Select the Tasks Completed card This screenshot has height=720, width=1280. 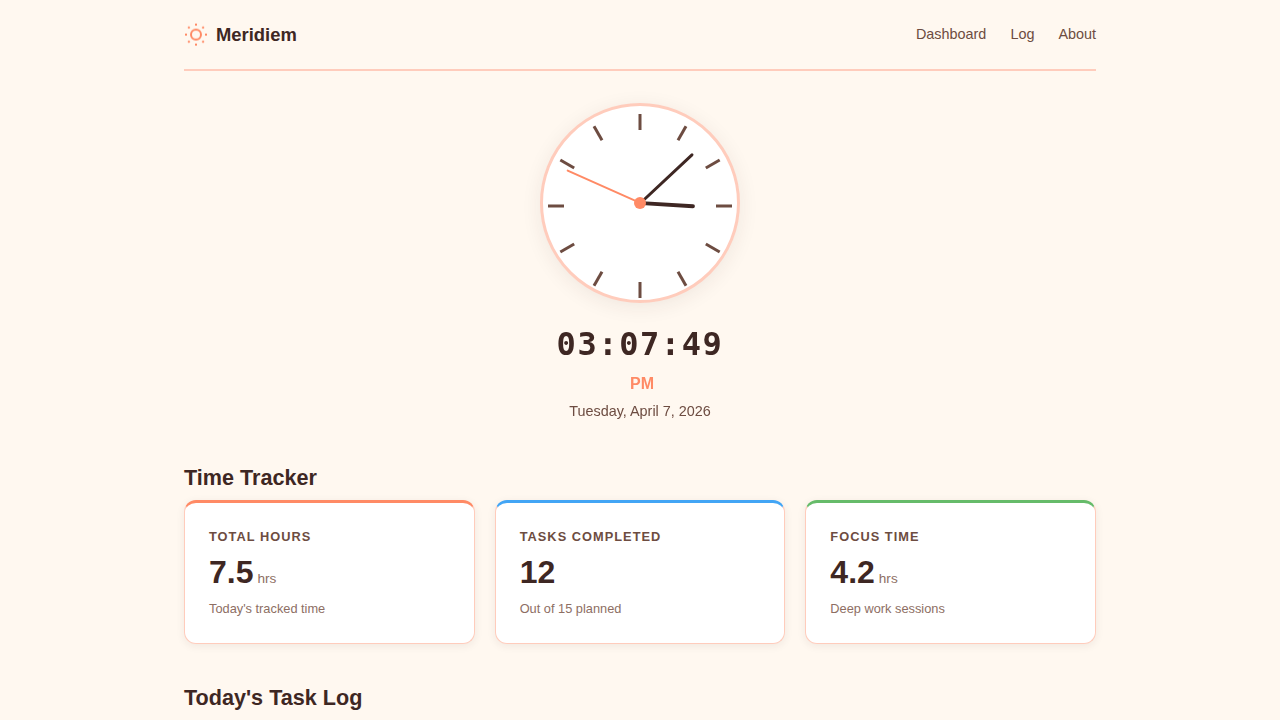click(x=640, y=572)
